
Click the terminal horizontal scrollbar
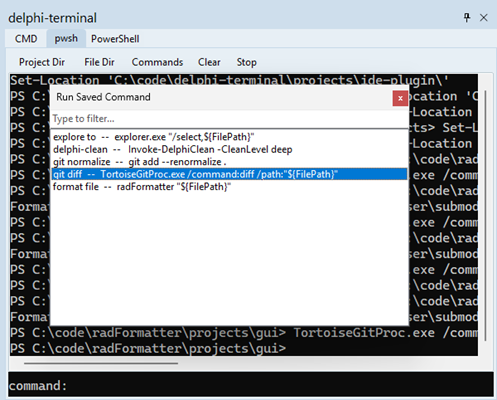pos(101,363)
